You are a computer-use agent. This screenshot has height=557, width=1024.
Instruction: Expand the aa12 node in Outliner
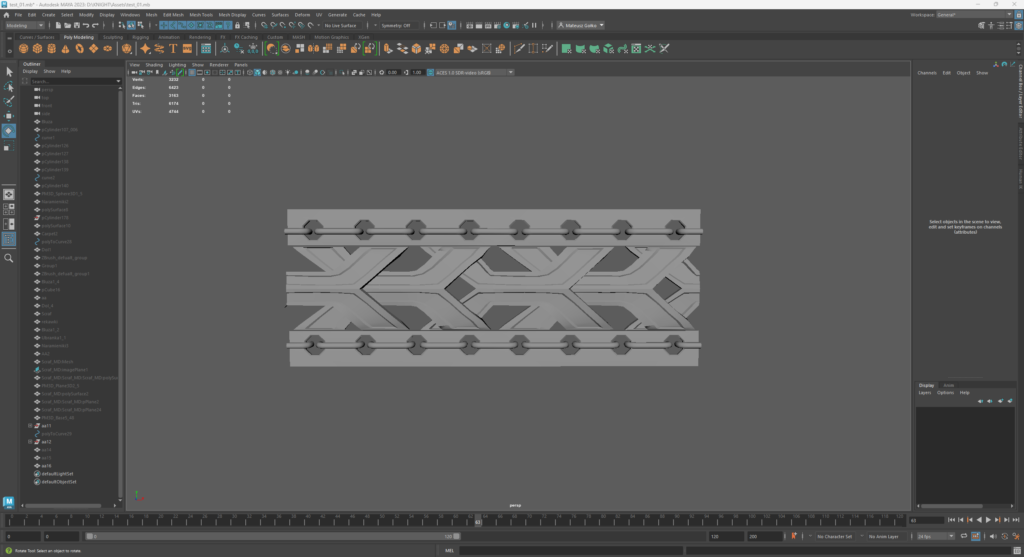30,442
